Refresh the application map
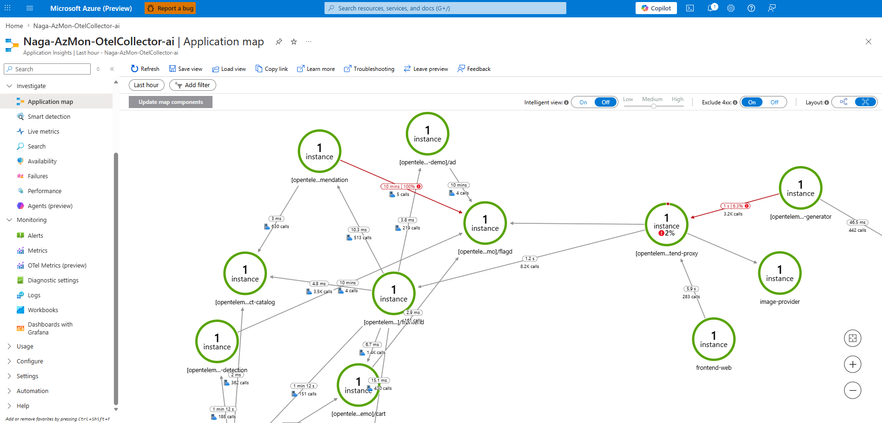This screenshot has height=423, width=882. [145, 69]
